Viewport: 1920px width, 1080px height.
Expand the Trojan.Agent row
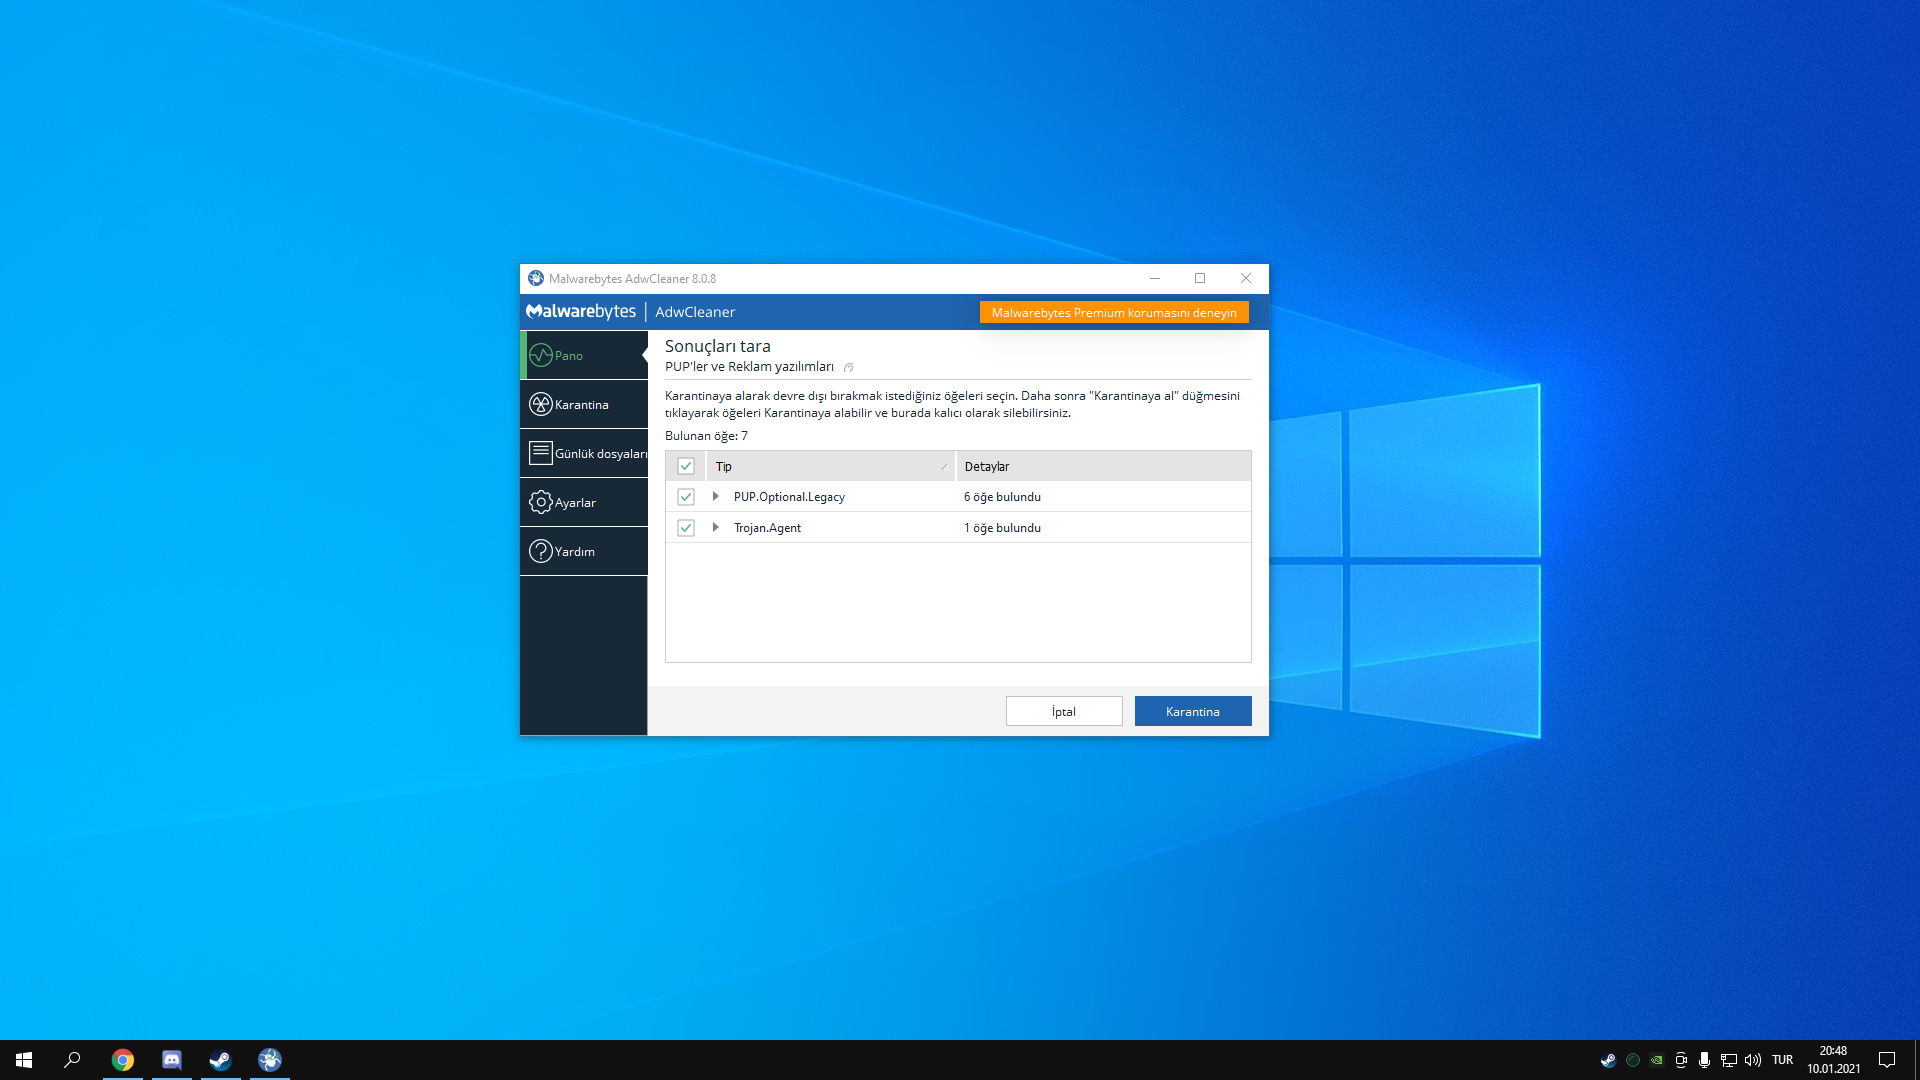(x=715, y=527)
